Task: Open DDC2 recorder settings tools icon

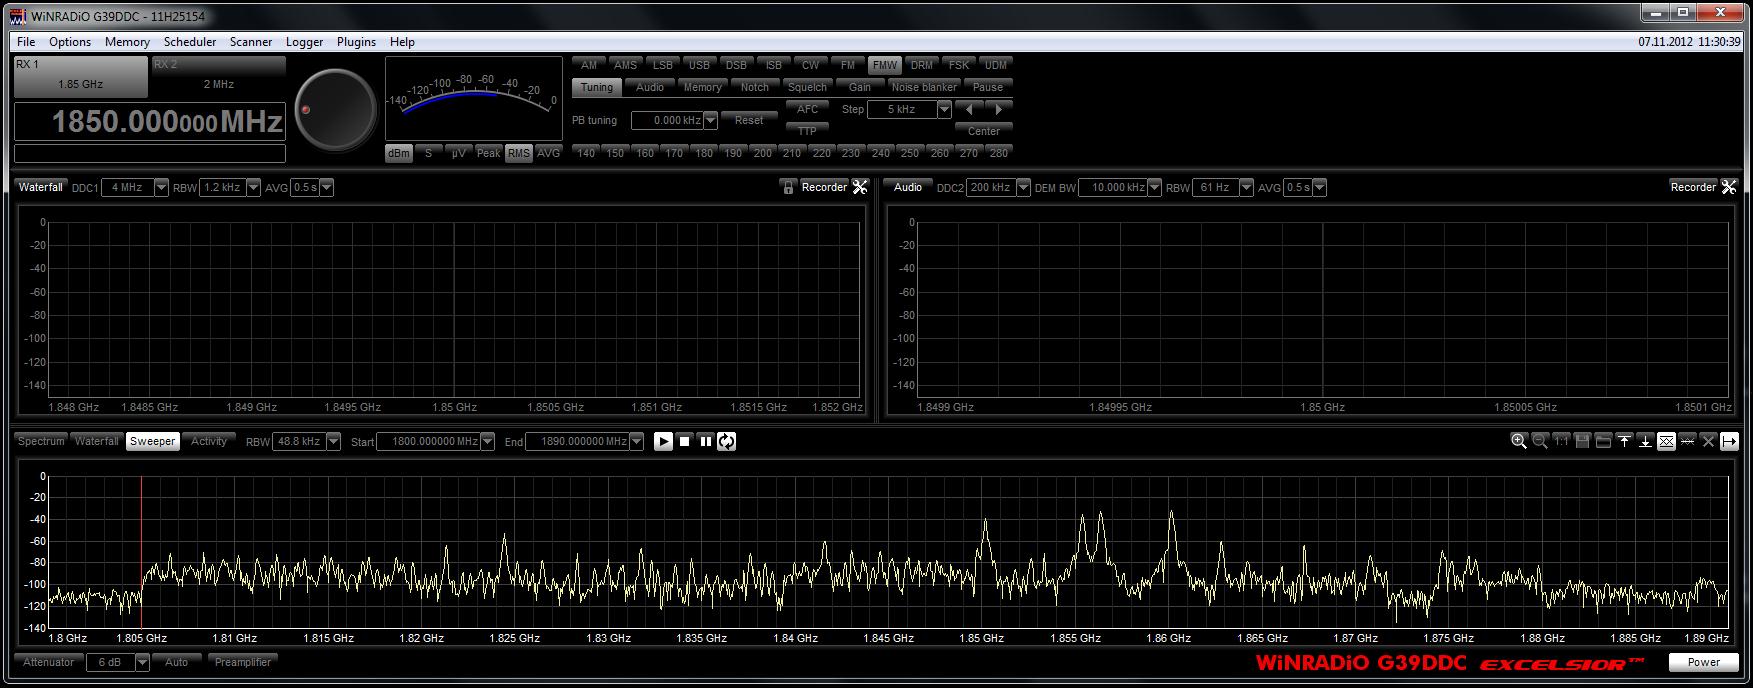Action: tap(1729, 187)
